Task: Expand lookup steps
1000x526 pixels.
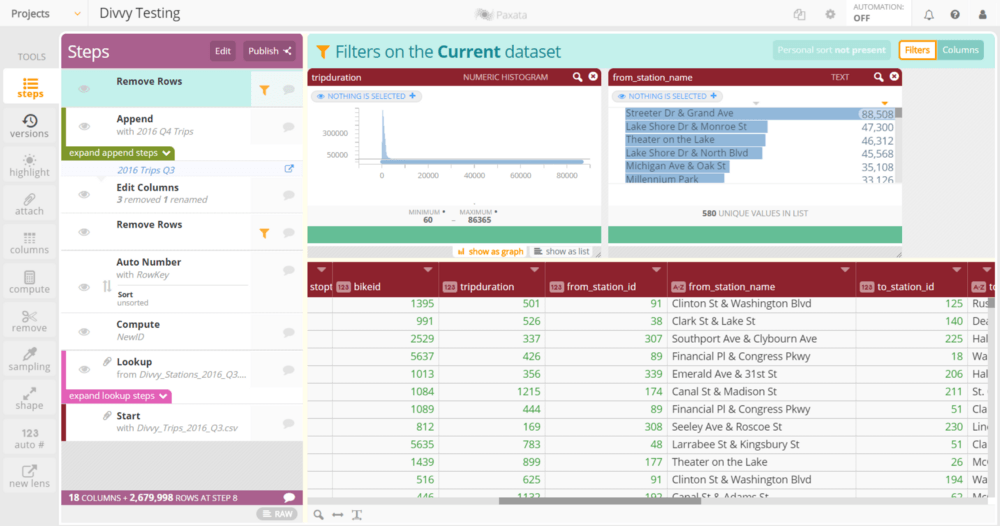Action: coord(119,396)
